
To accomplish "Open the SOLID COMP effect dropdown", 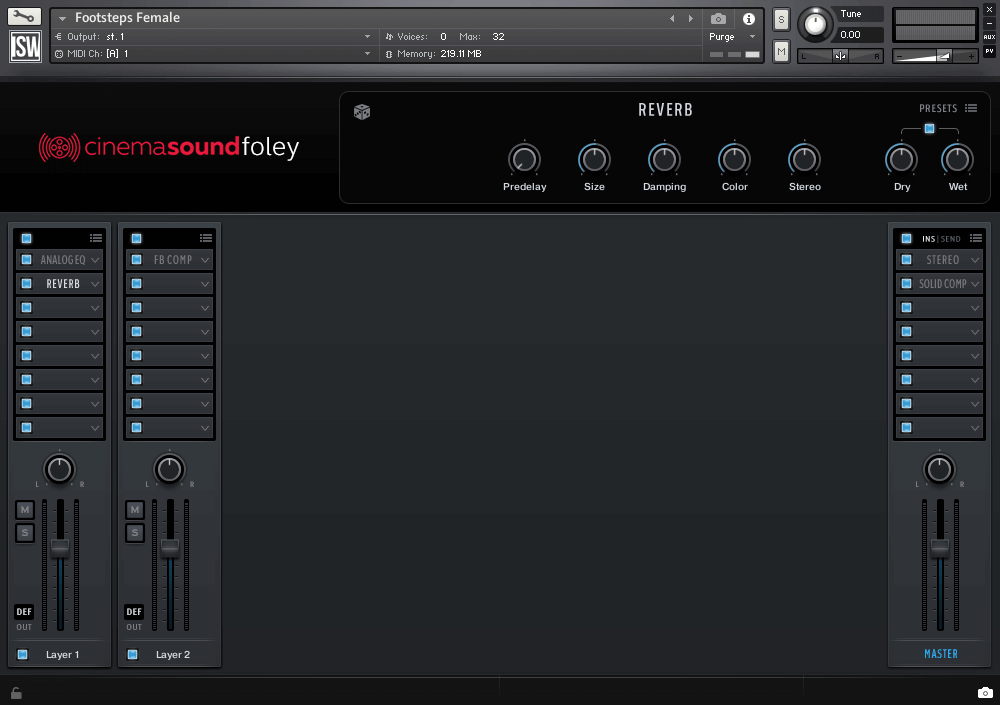I will pos(975,283).
